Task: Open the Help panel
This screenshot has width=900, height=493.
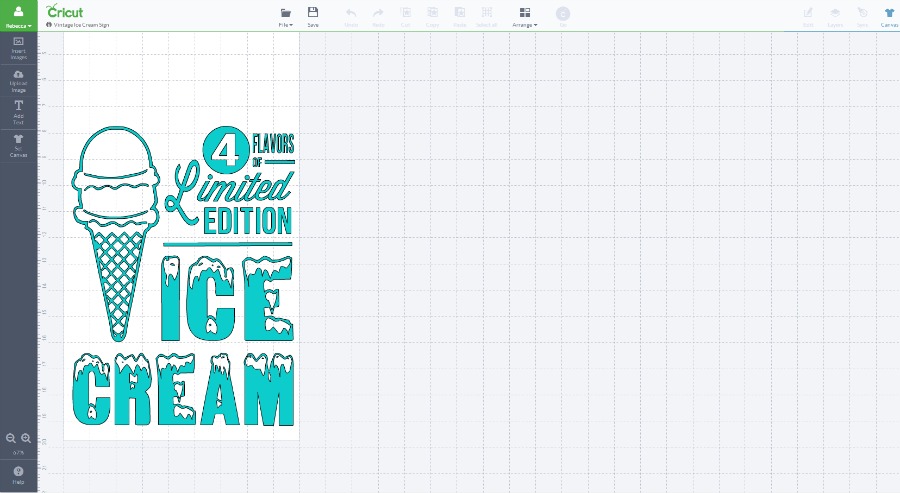Action: [x=18, y=475]
